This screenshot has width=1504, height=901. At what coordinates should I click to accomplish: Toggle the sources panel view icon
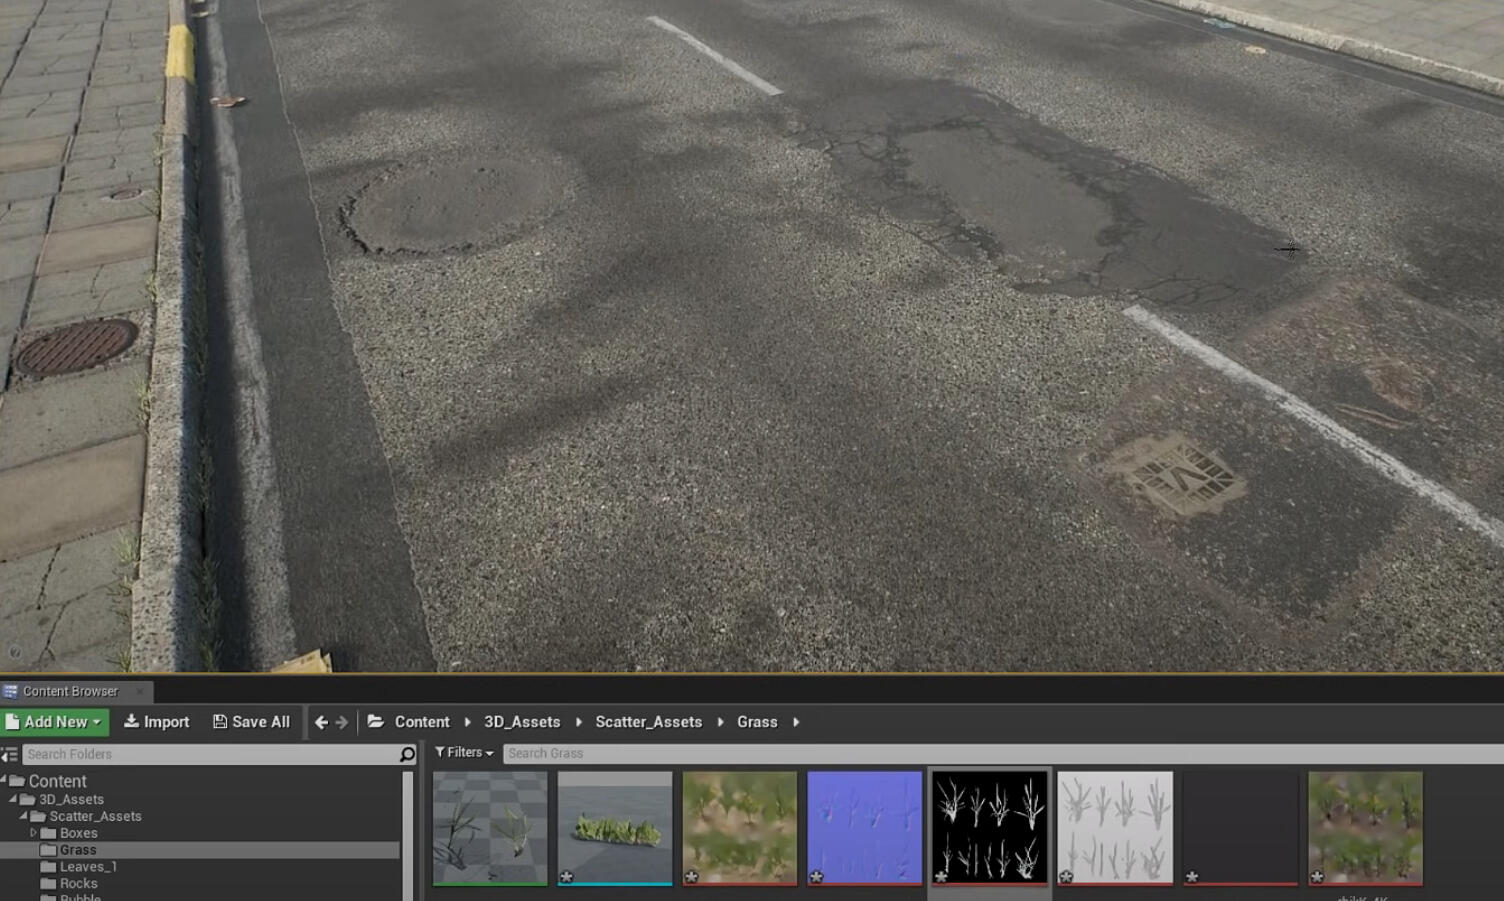pyautogui.click(x=10, y=754)
